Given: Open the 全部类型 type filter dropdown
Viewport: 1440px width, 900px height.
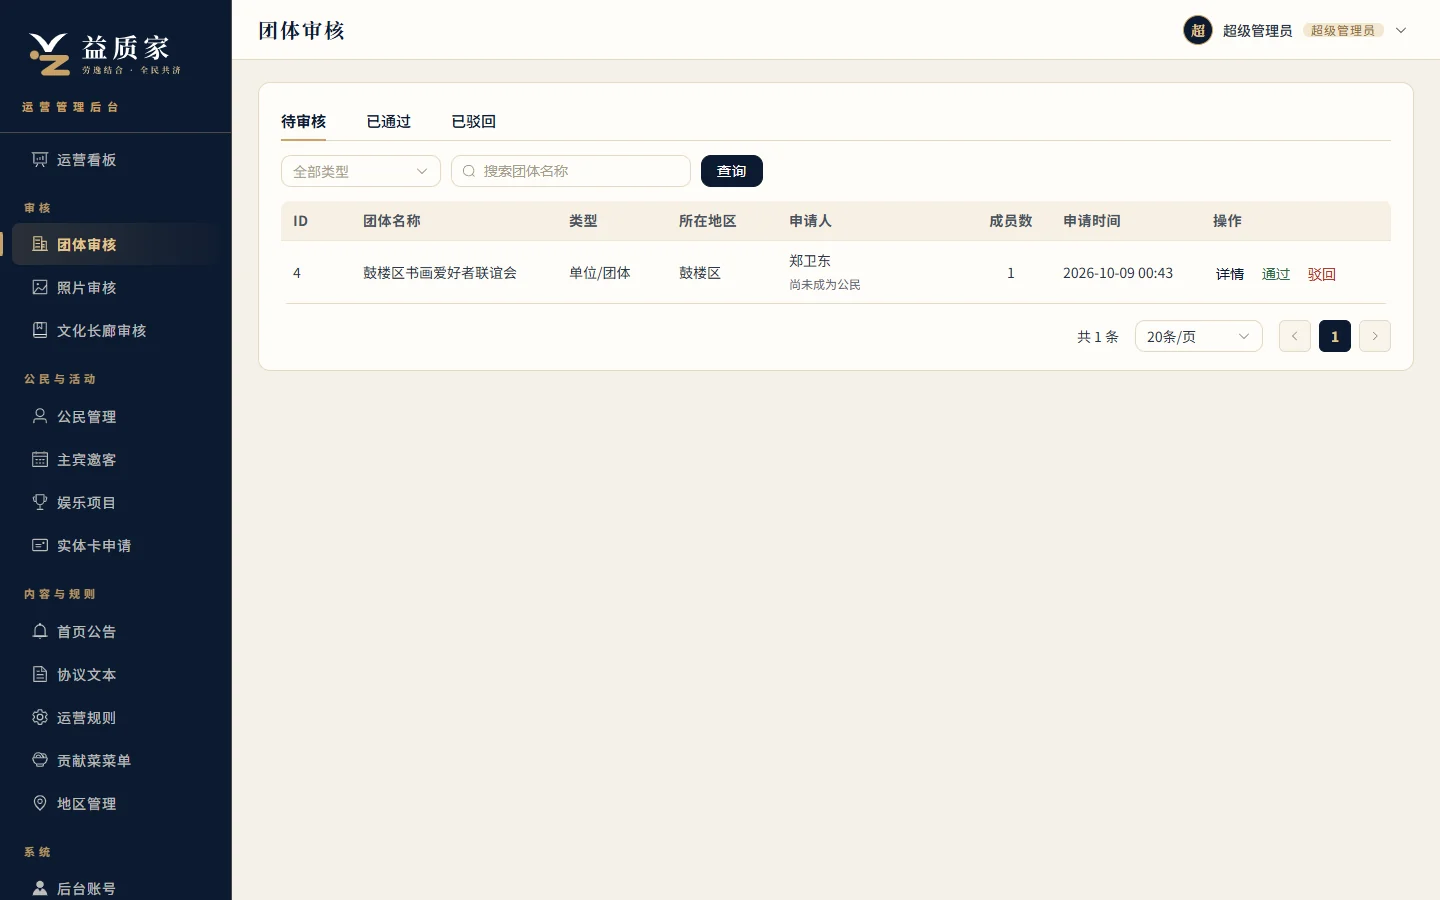Looking at the screenshot, I should click(361, 171).
